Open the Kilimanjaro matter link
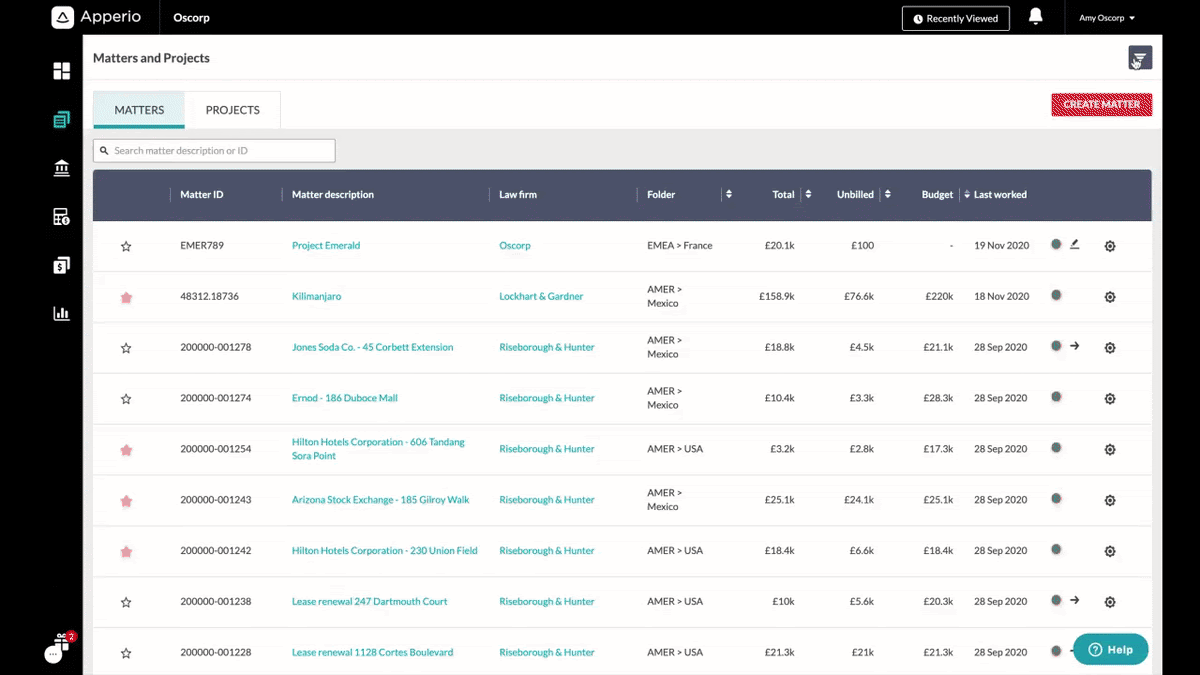This screenshot has height=675, width=1200. click(317, 296)
